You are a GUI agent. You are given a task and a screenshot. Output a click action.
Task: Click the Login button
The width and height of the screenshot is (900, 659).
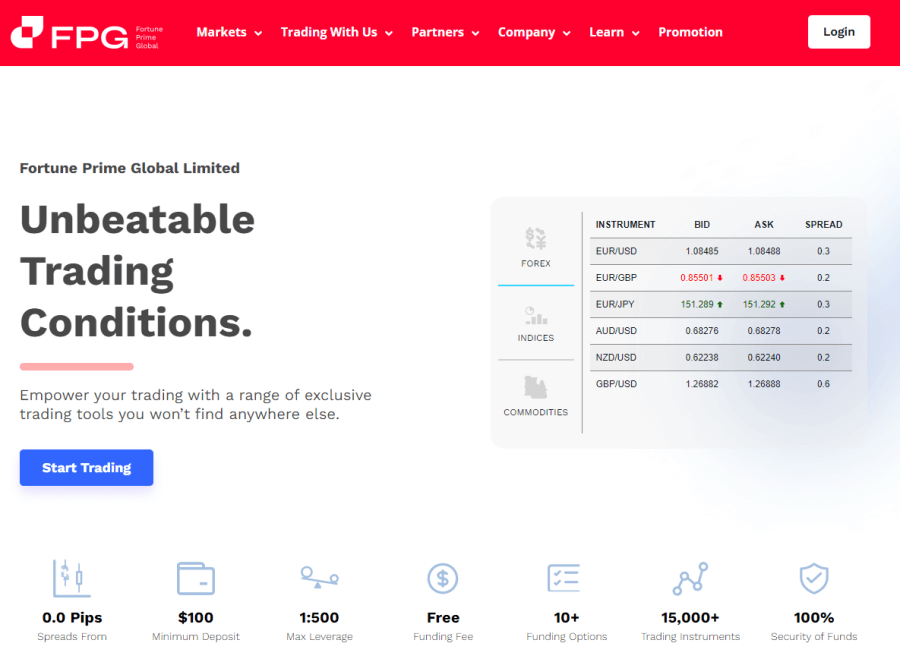pos(839,32)
